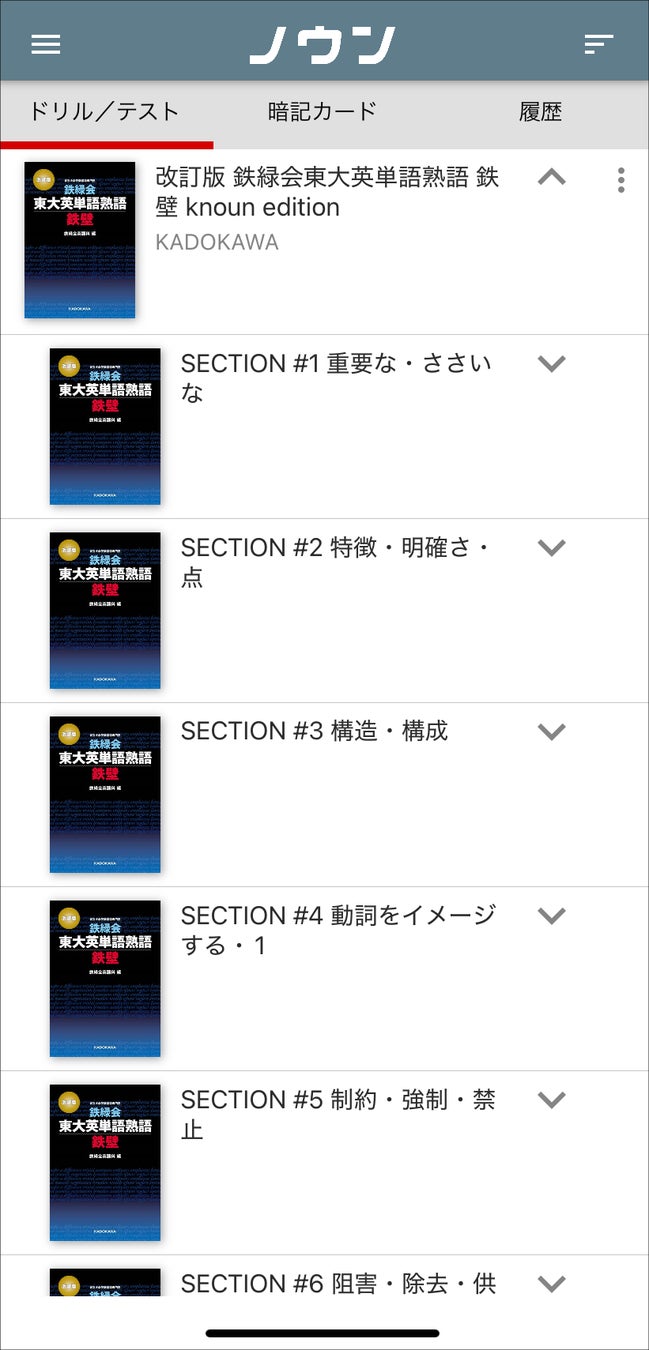Tap the SECTION #1 book cover thumbnail
The height and width of the screenshot is (1350, 649).
[105, 426]
